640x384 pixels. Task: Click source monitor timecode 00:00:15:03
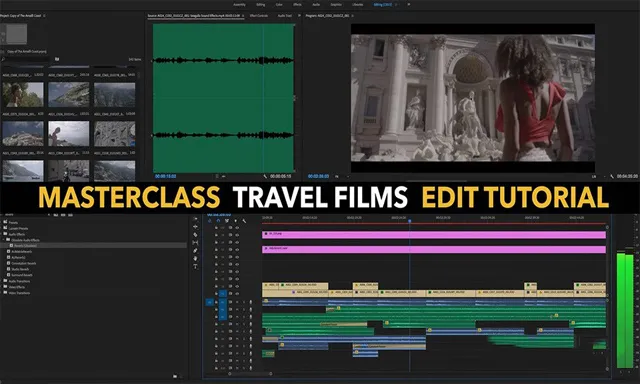(166, 176)
